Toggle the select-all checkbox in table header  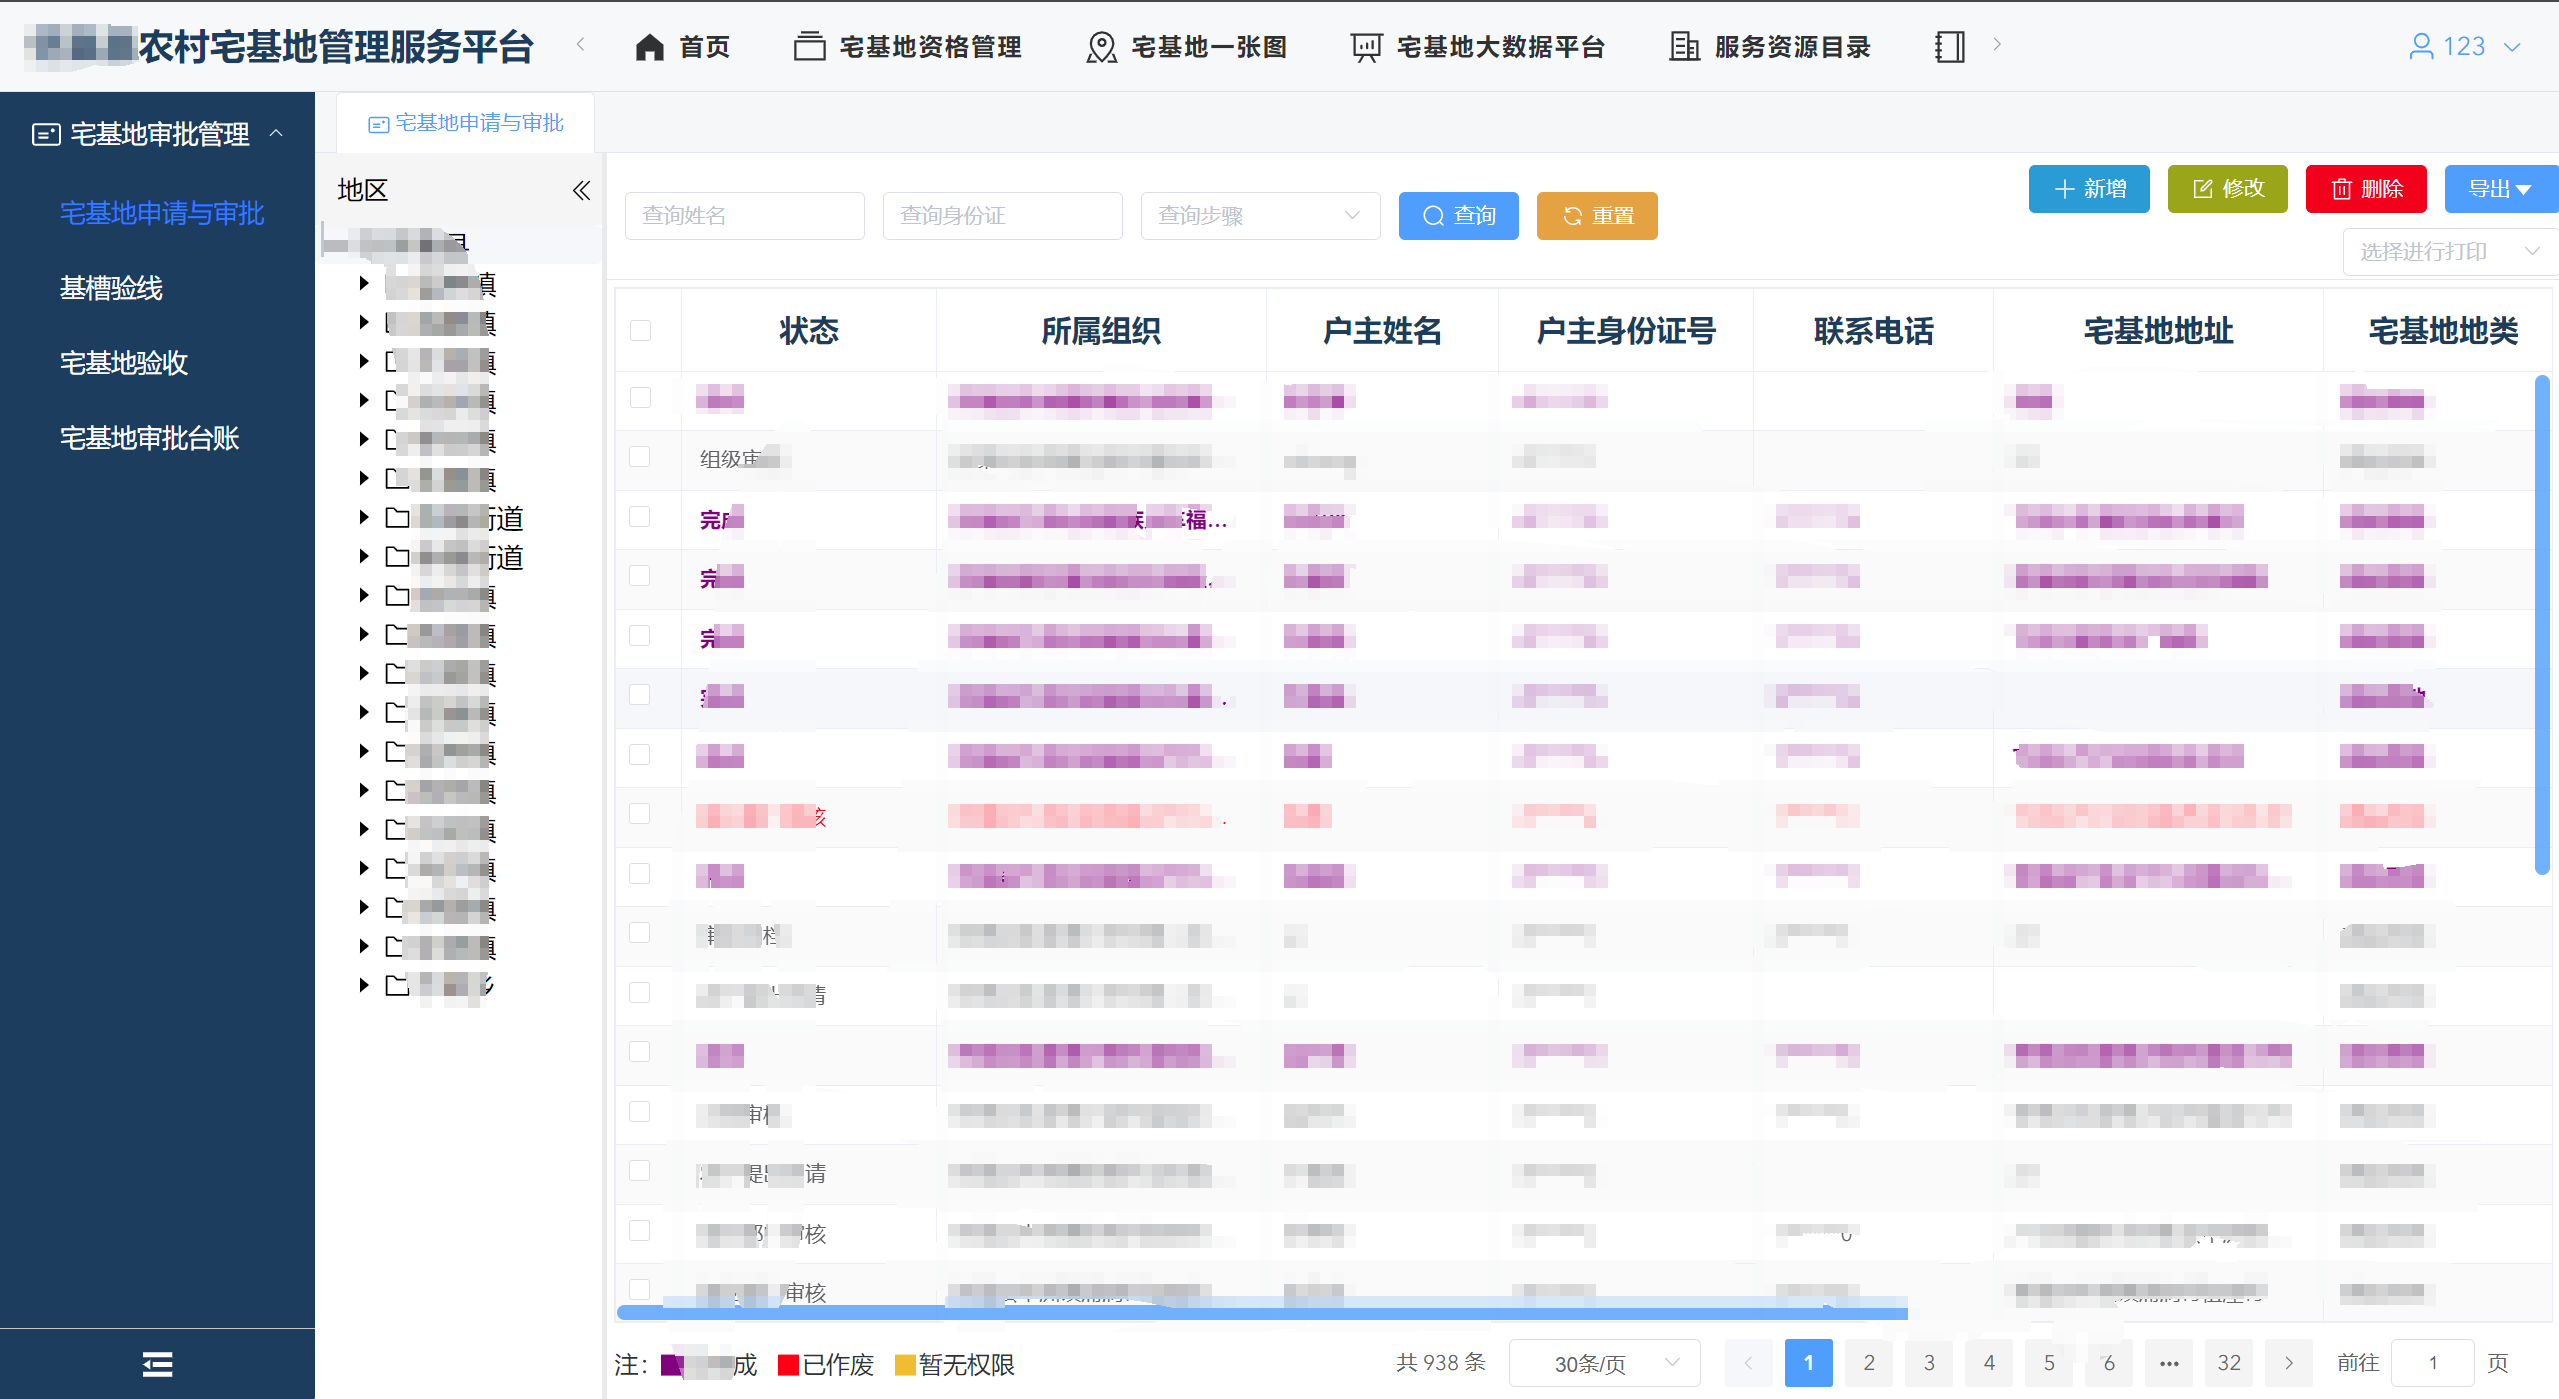pos(641,331)
